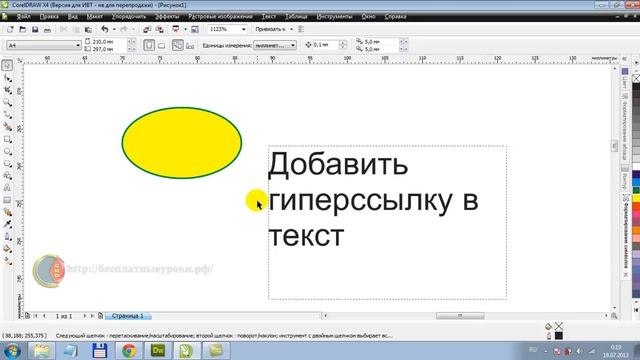Click the no-color X swatch atop palette
Image resolution: width=640 pixels, height=360 pixels.
tap(636, 78)
